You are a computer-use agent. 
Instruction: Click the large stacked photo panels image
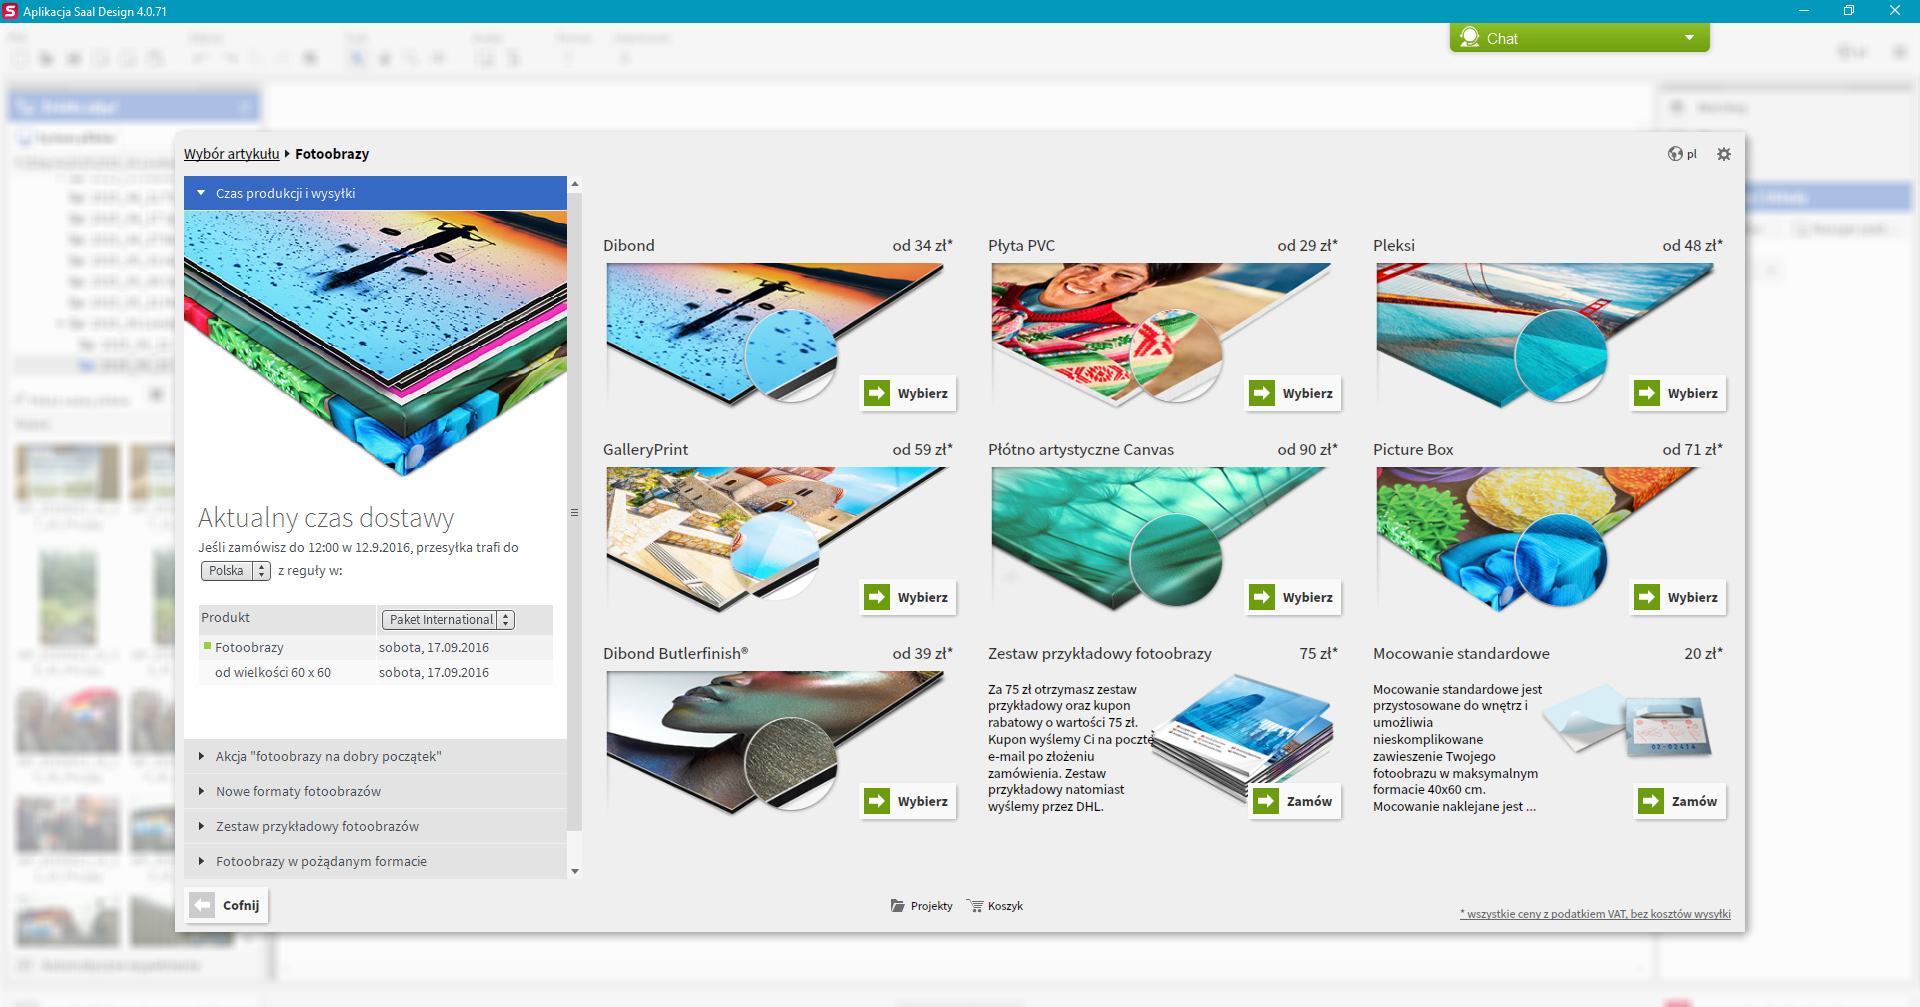(375, 342)
